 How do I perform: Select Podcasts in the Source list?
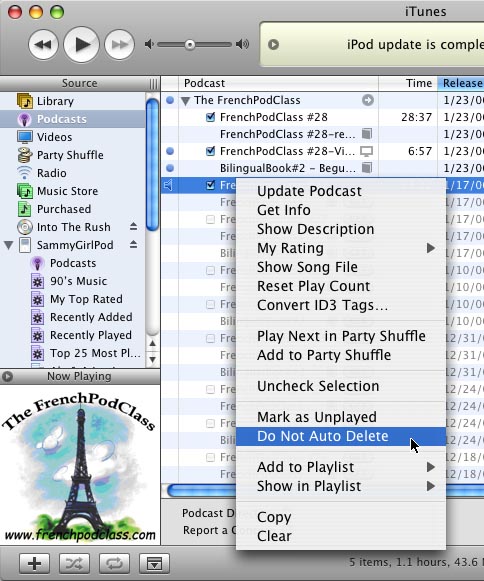(x=72, y=119)
